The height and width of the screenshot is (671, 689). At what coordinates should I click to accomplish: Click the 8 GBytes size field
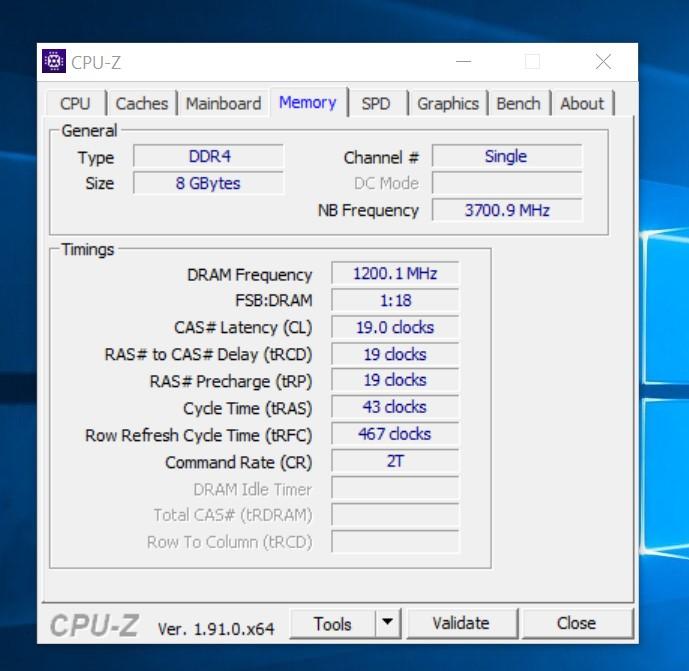209,183
